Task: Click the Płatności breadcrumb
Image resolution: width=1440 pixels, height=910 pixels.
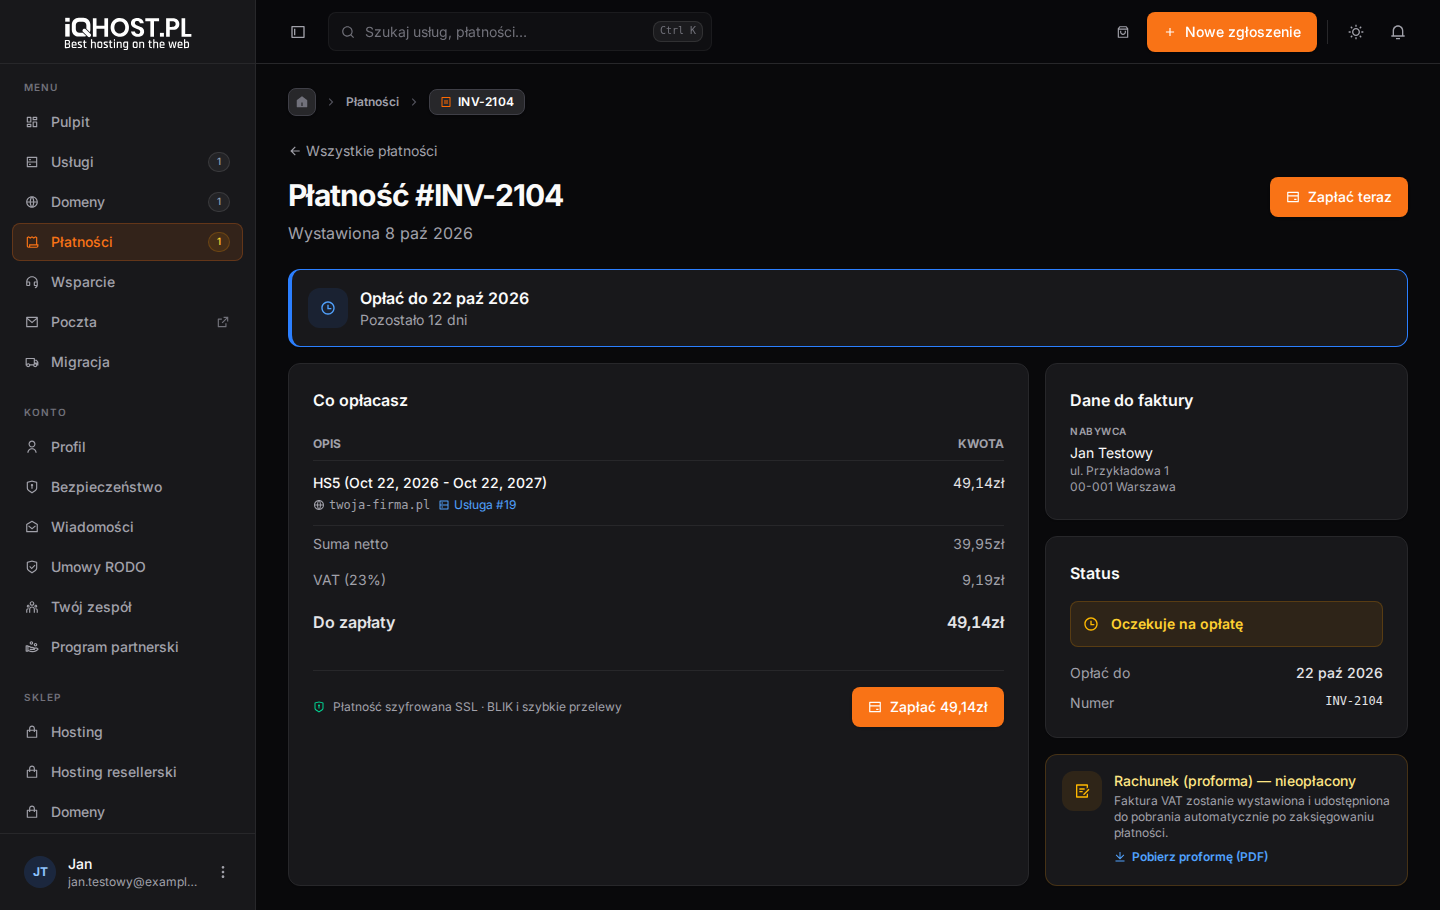Action: click(x=372, y=102)
